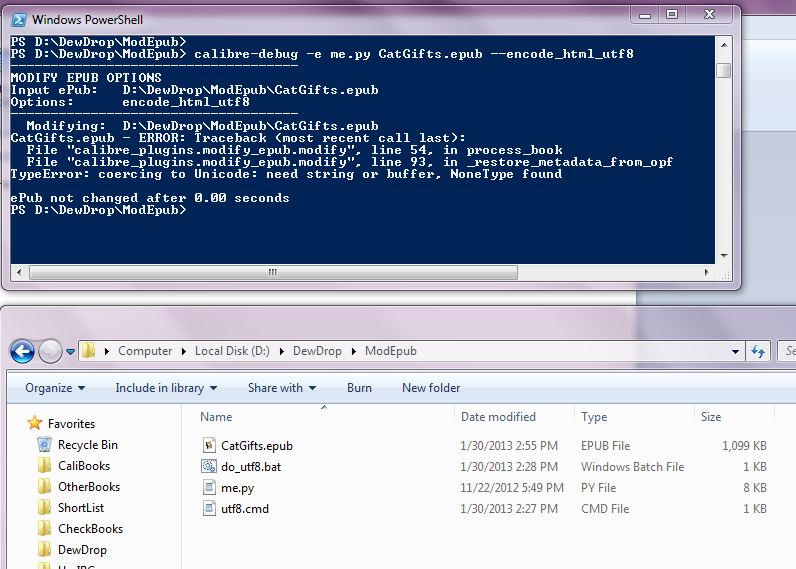Click PowerShell horizontal scrollbar left arrow
Screen dimensions: 796x569
click(19, 273)
